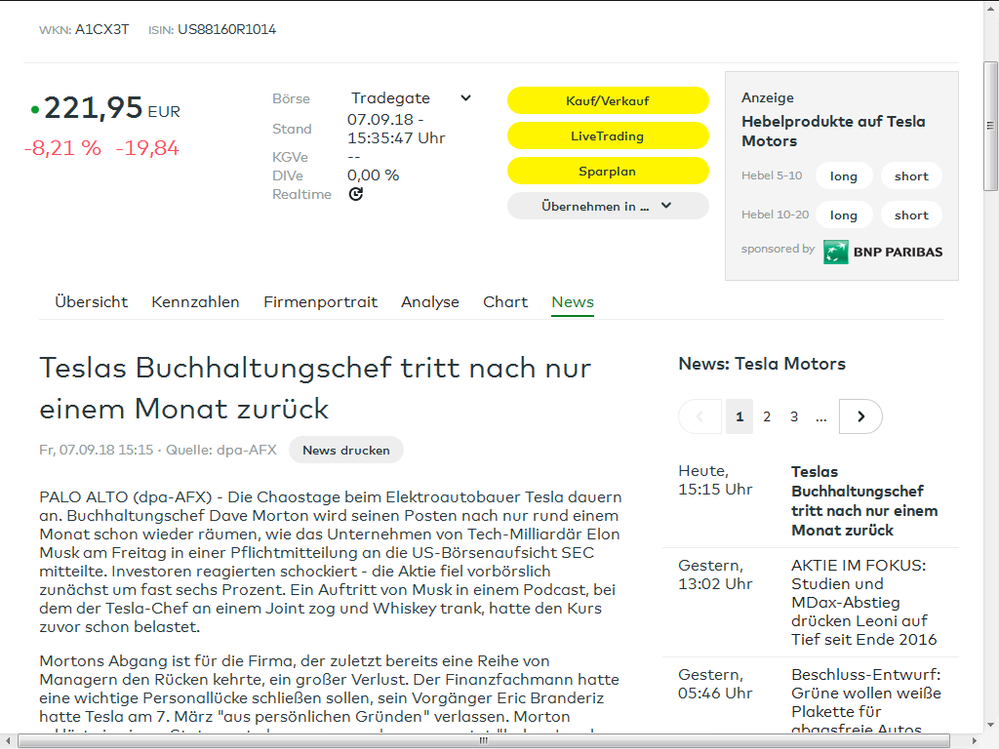Image resolution: width=999 pixels, height=749 pixels.
Task: Open the pagination ellipsis selector
Action: (x=821, y=416)
